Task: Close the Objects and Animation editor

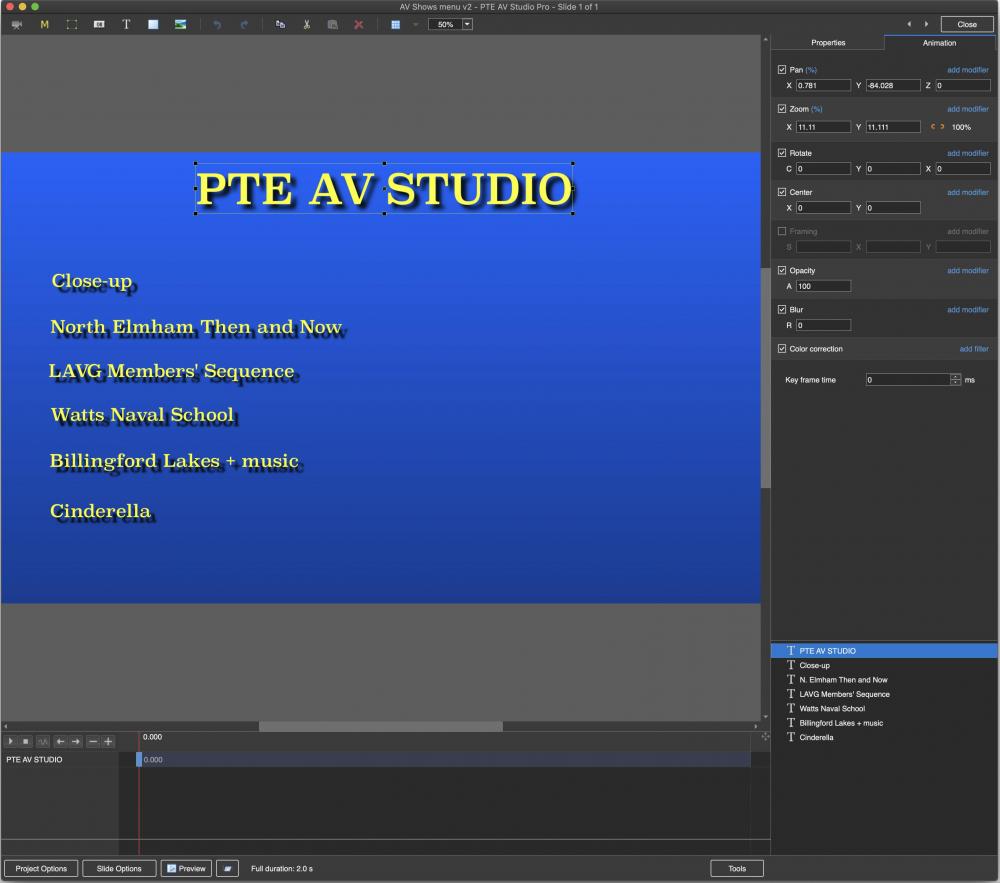Action: 967,24
